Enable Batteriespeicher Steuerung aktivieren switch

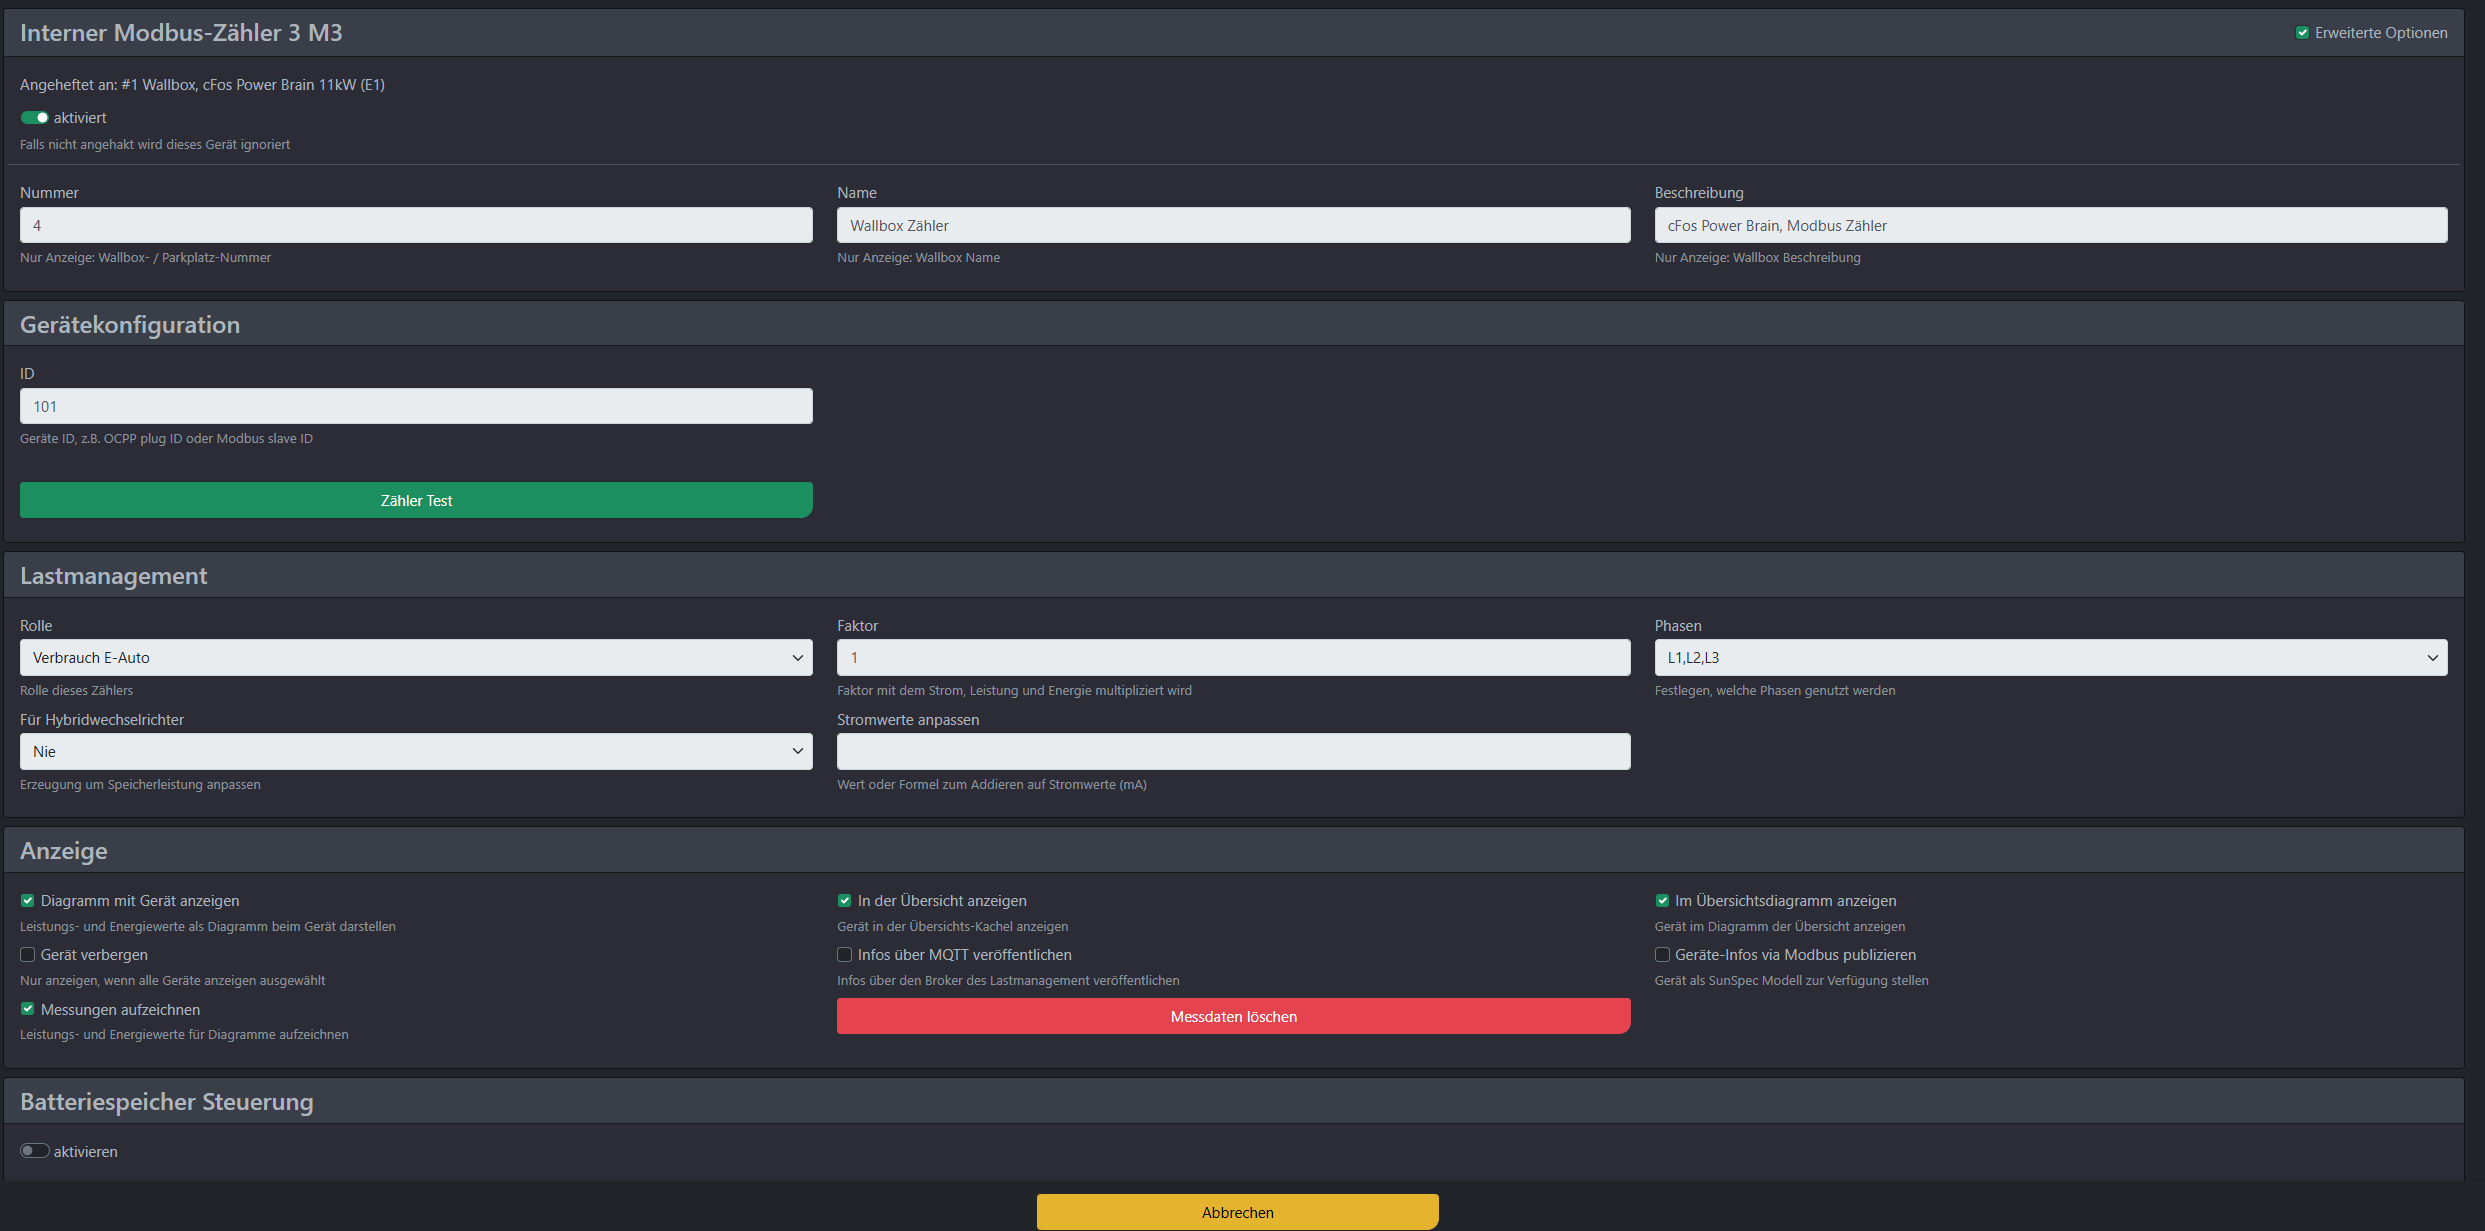click(35, 1151)
